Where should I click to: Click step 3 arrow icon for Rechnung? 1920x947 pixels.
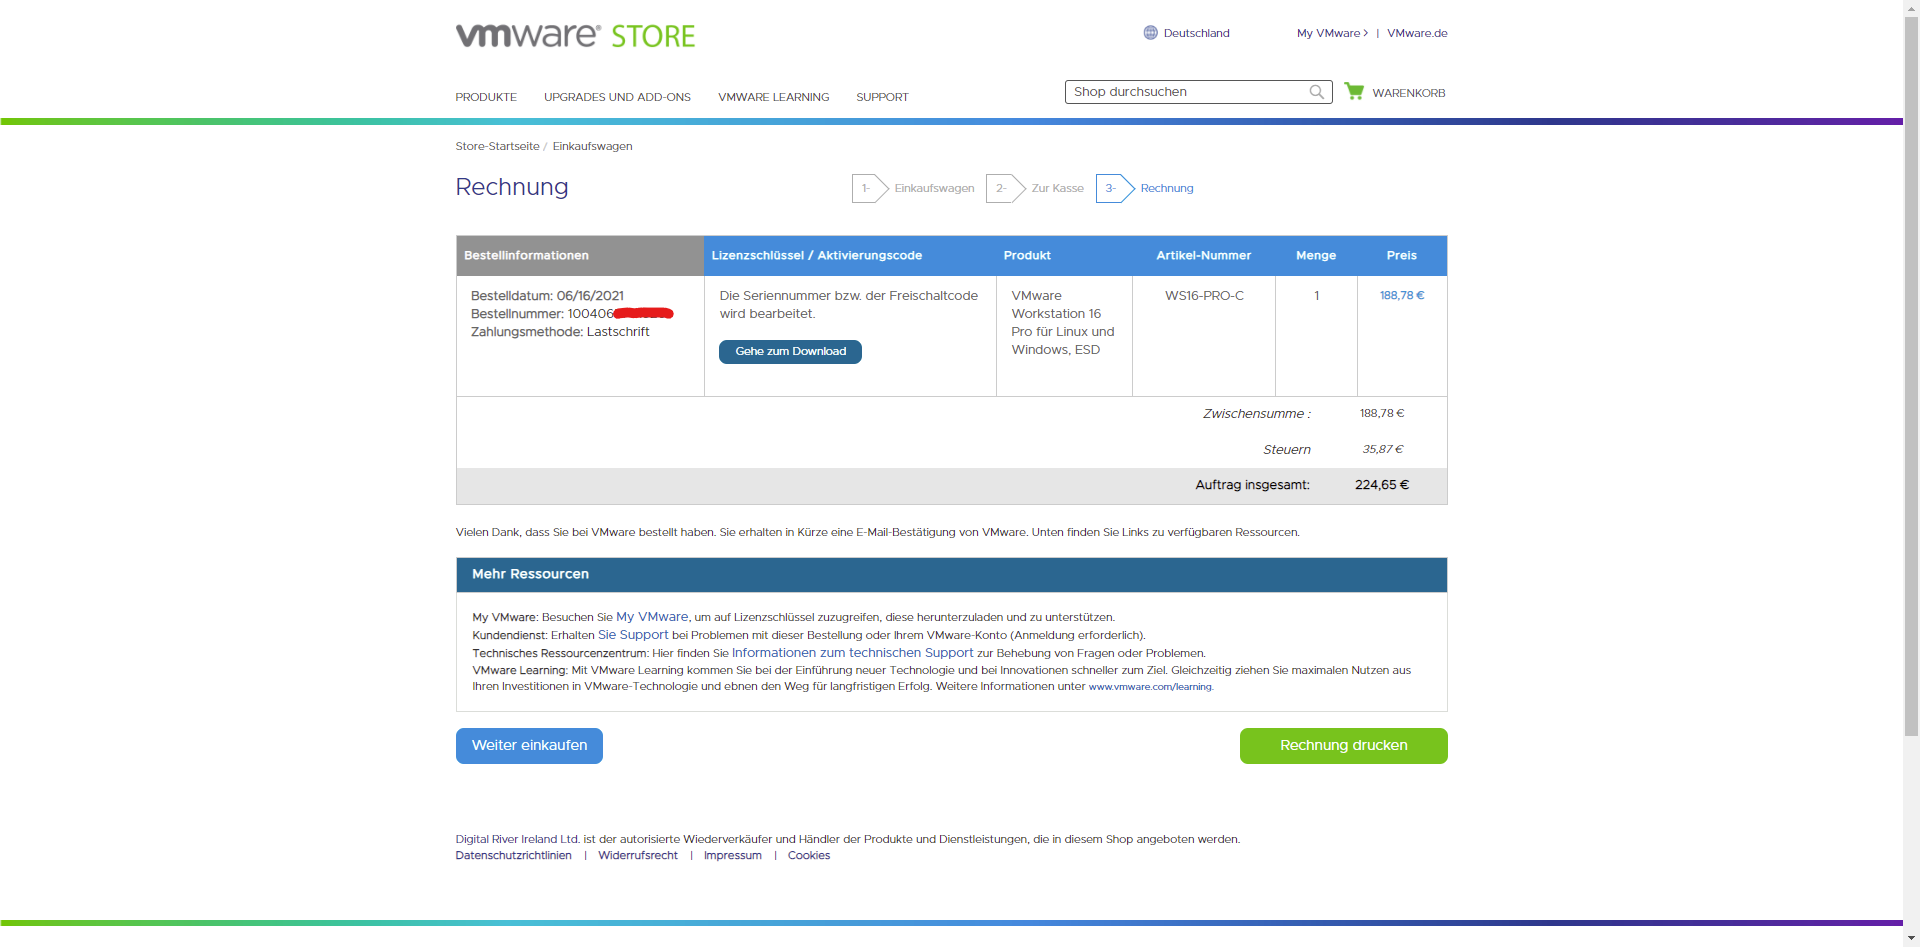(x=1115, y=188)
